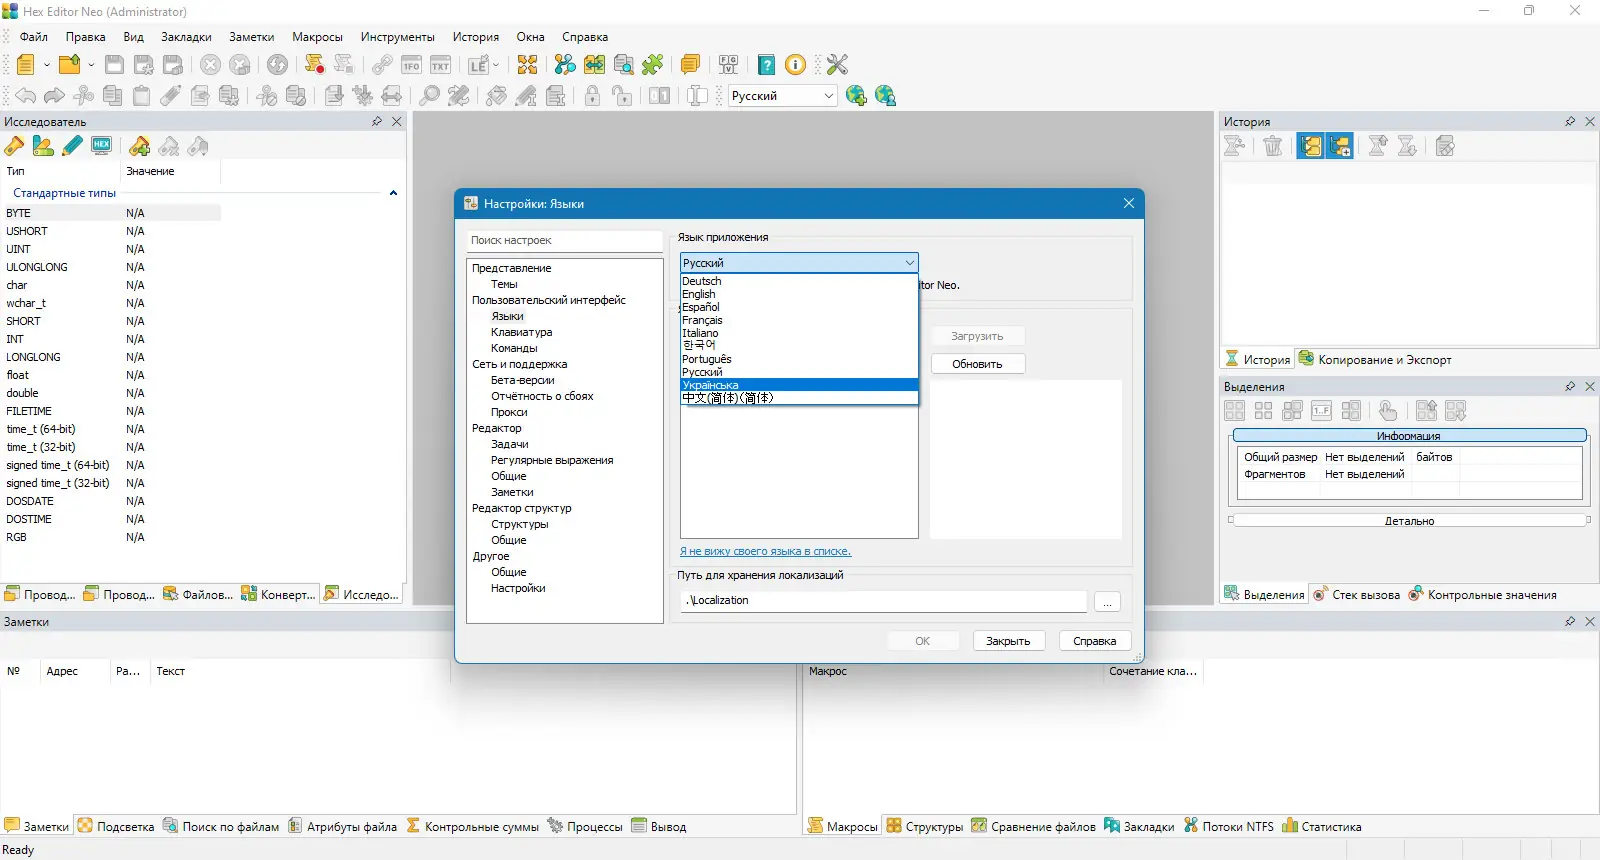
Task: Click the trash icon in История panel
Action: (1273, 146)
